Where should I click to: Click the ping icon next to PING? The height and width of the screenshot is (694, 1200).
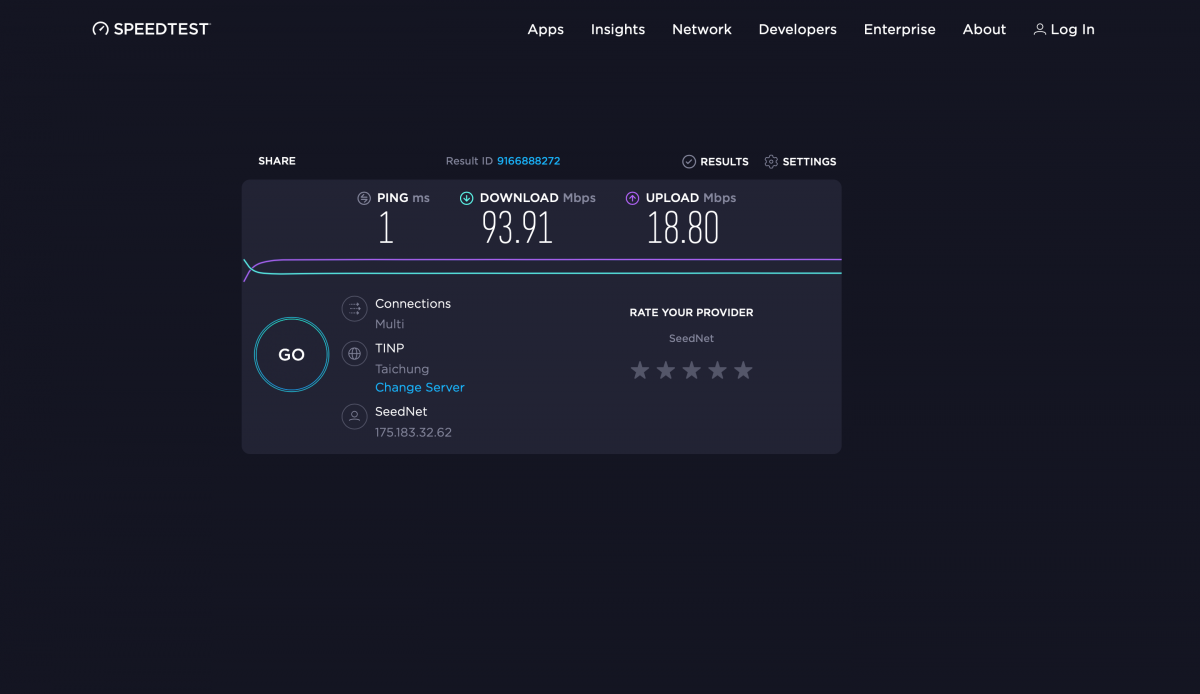pos(364,198)
